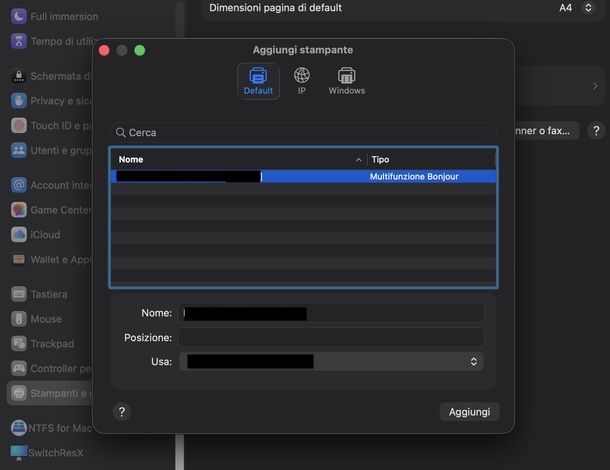
Task: Click the scanner o fax button
Action: tap(547, 131)
